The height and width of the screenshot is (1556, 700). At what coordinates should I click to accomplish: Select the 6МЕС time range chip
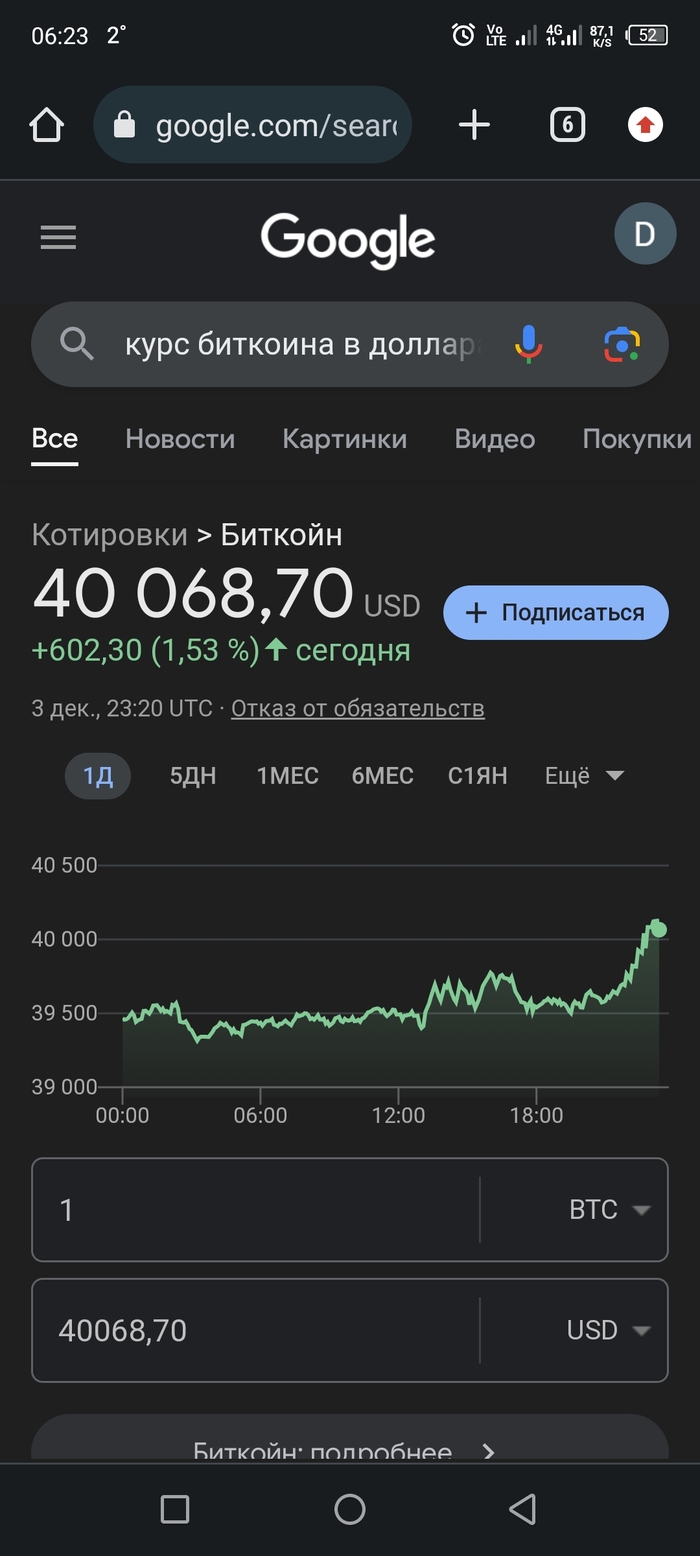[382, 775]
